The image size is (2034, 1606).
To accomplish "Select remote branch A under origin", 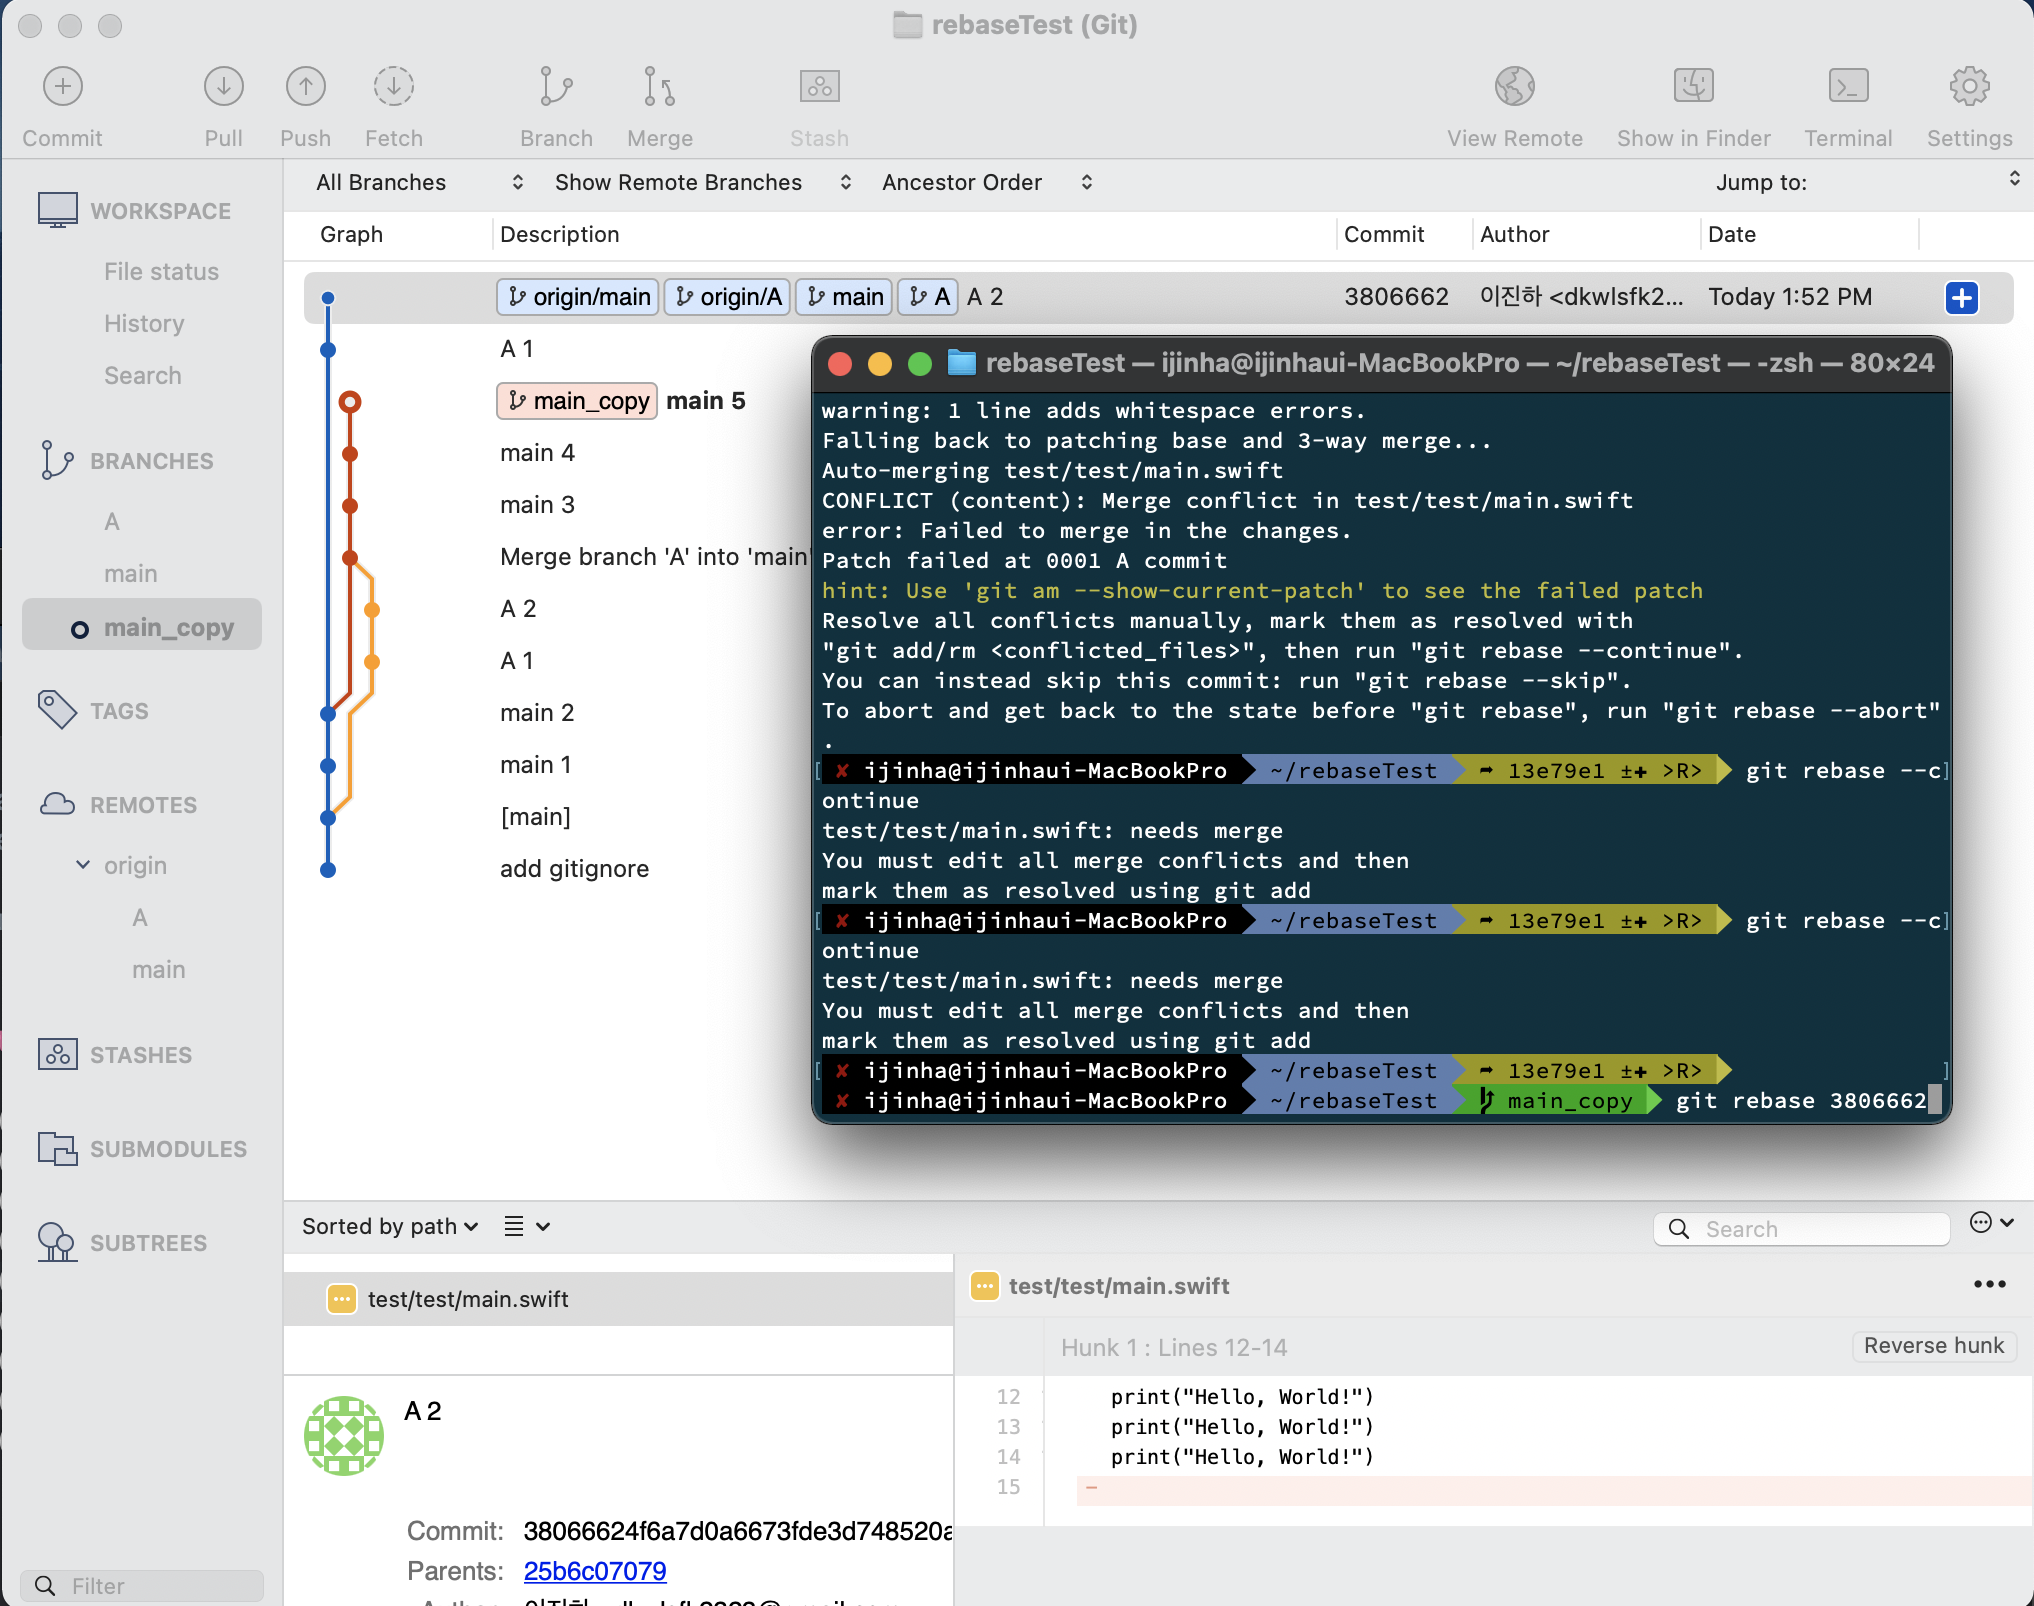I will (140, 917).
